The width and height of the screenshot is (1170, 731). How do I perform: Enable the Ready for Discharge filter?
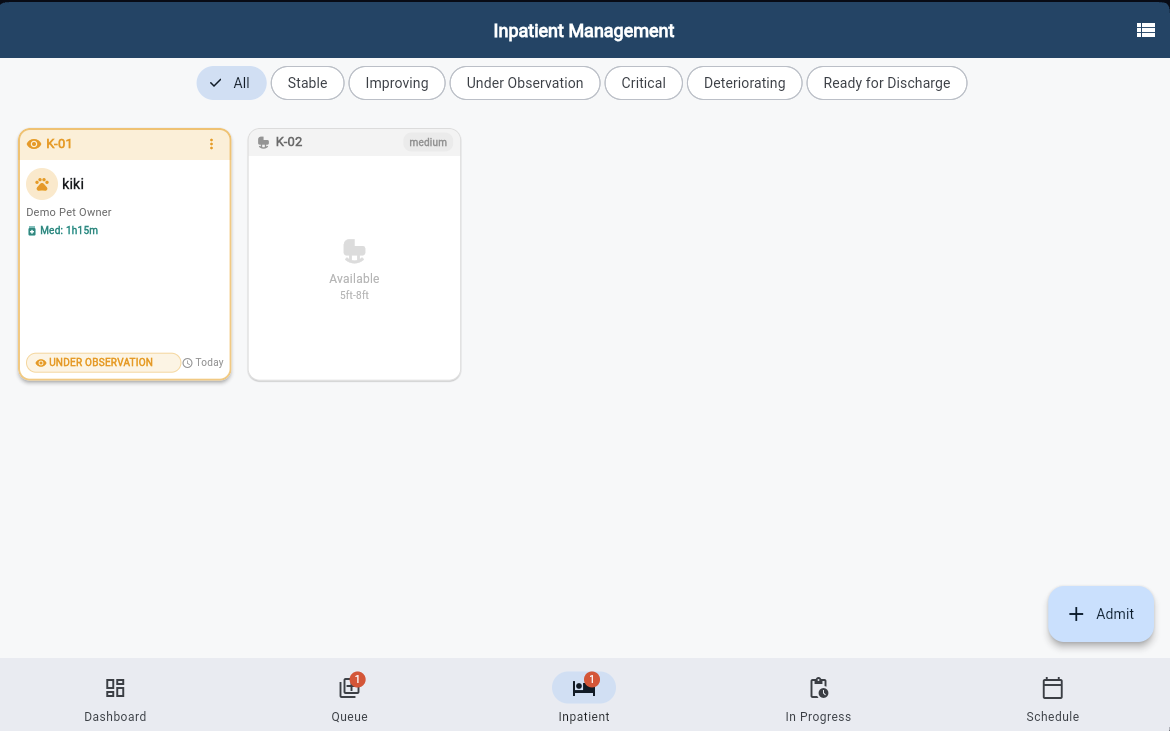point(887,83)
